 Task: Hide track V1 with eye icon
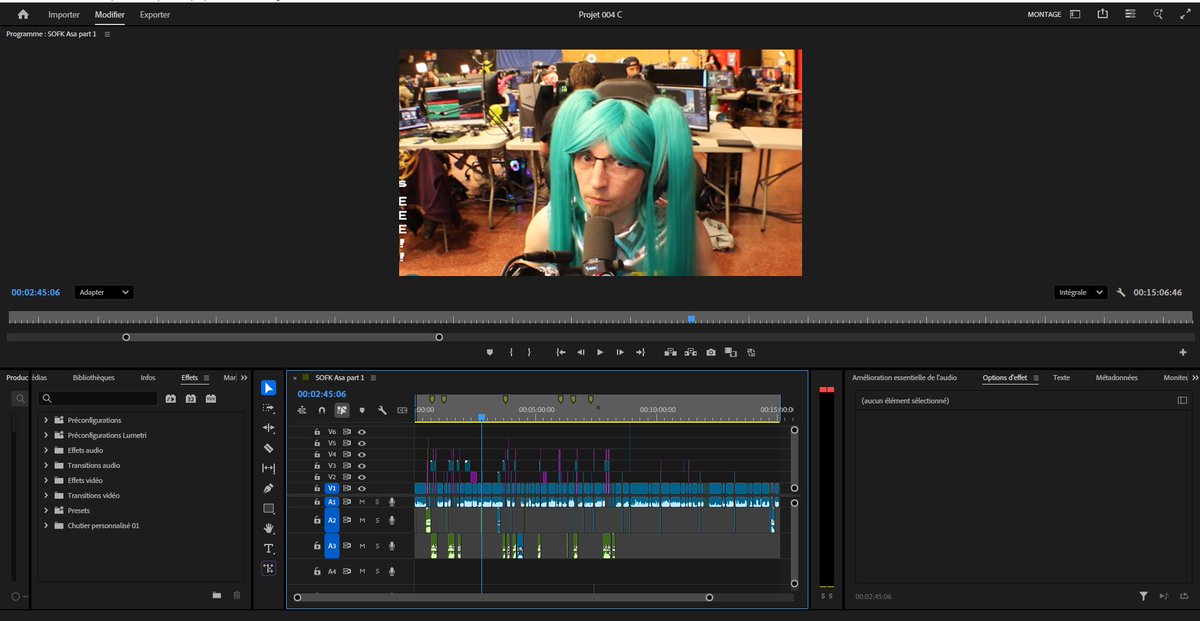pyautogui.click(x=362, y=488)
